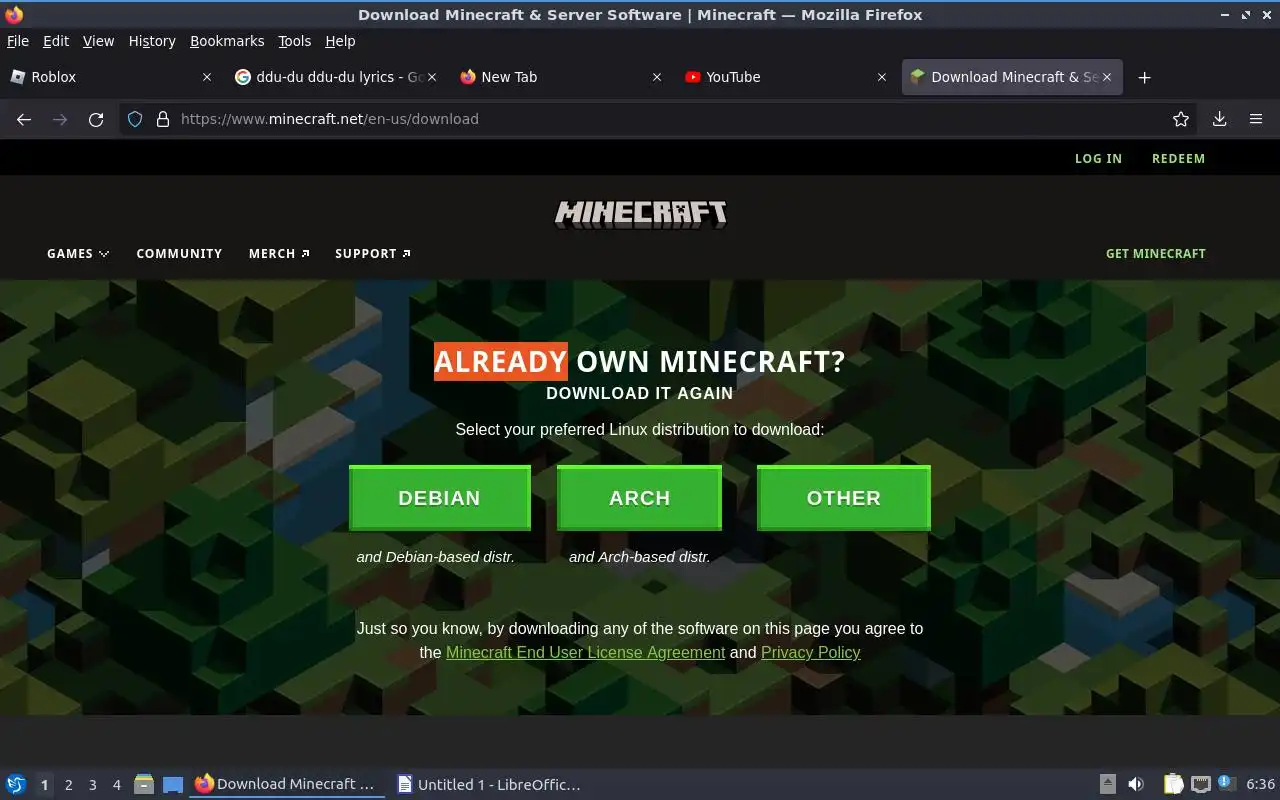Open the Firefox hamburger application menu
This screenshot has width=1280, height=800.
pos(1256,119)
